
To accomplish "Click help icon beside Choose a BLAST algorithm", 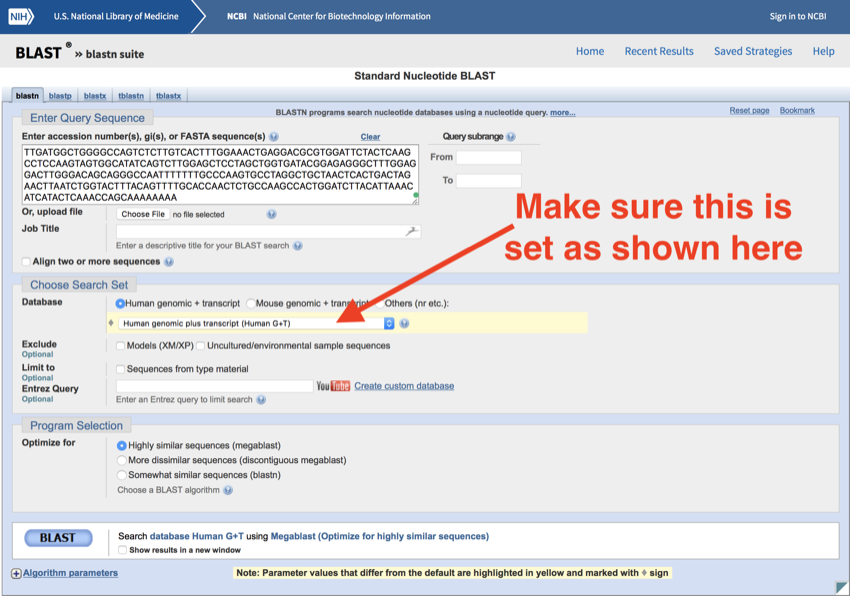I will tap(228, 491).
